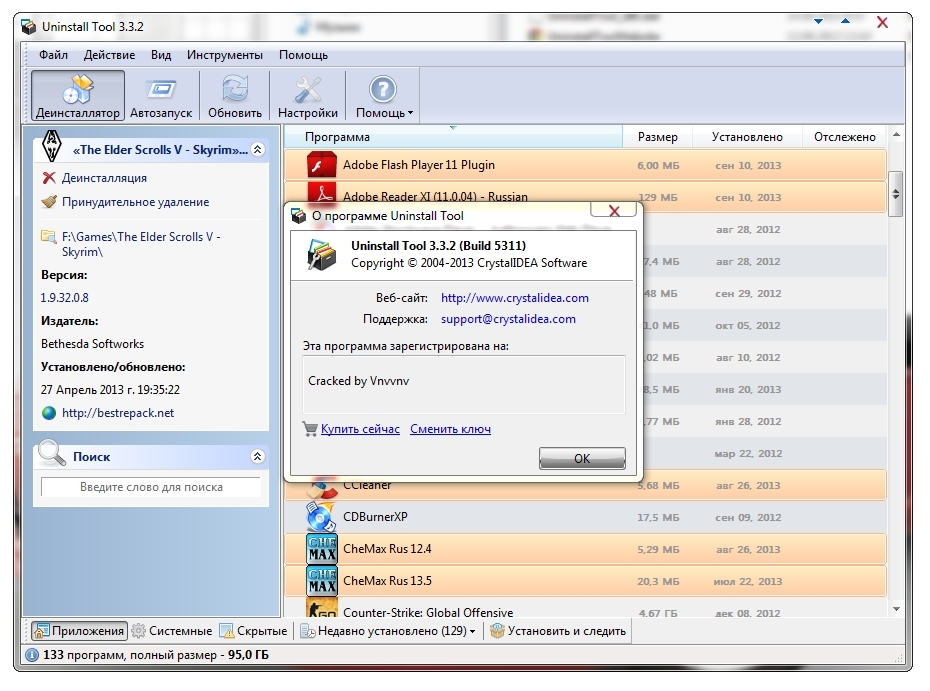Click the icon in About dialog title bar
Viewport: 930px width, 691px height.
pos(298,216)
